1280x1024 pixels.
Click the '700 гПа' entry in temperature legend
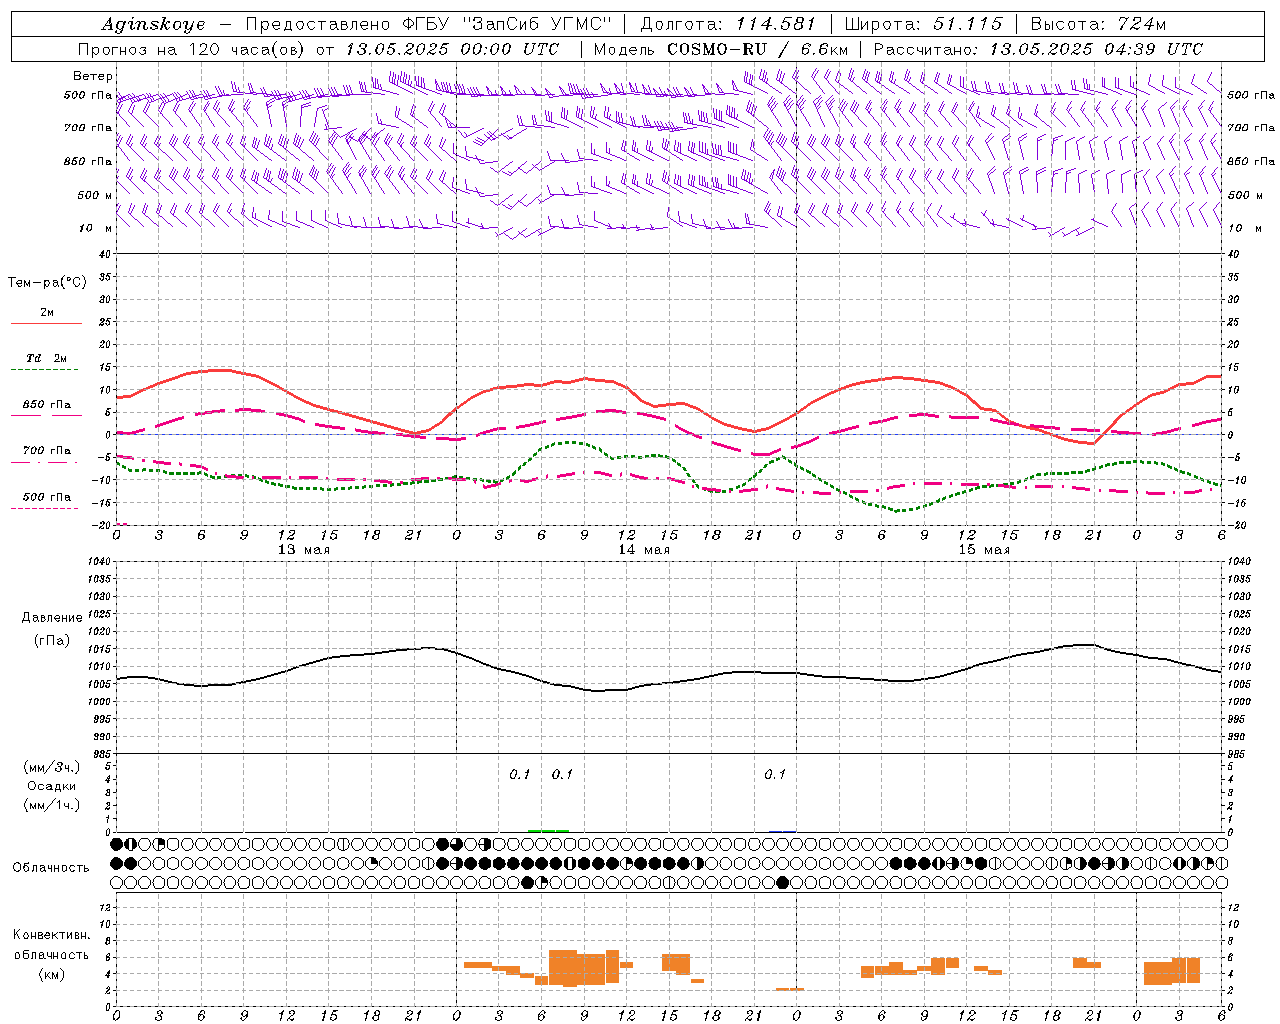pos(47,451)
